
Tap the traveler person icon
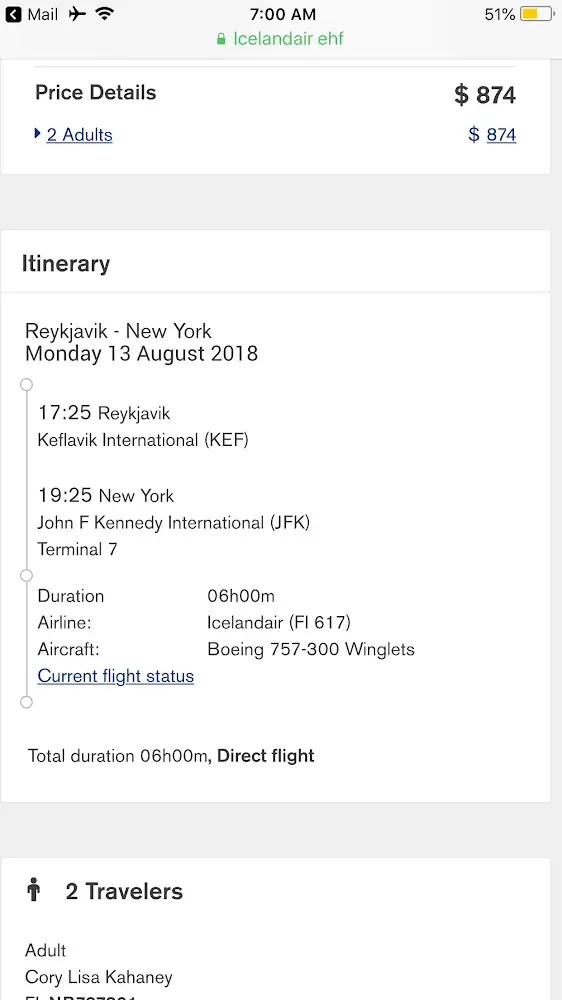coord(34,889)
